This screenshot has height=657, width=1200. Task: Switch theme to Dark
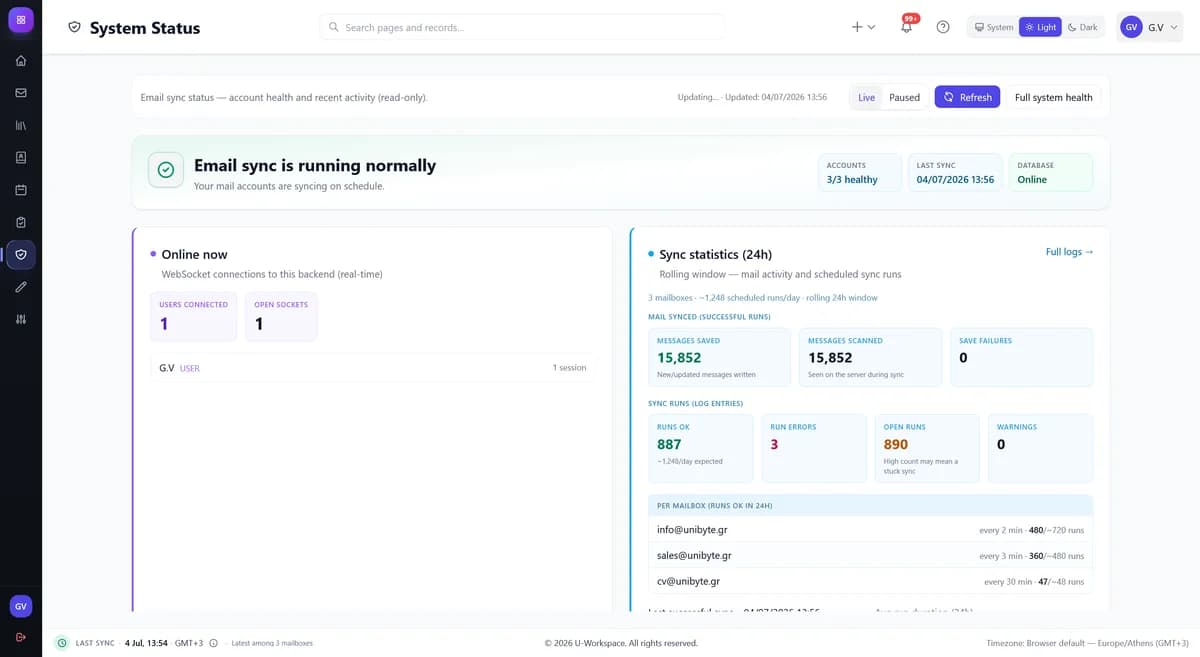point(1082,27)
